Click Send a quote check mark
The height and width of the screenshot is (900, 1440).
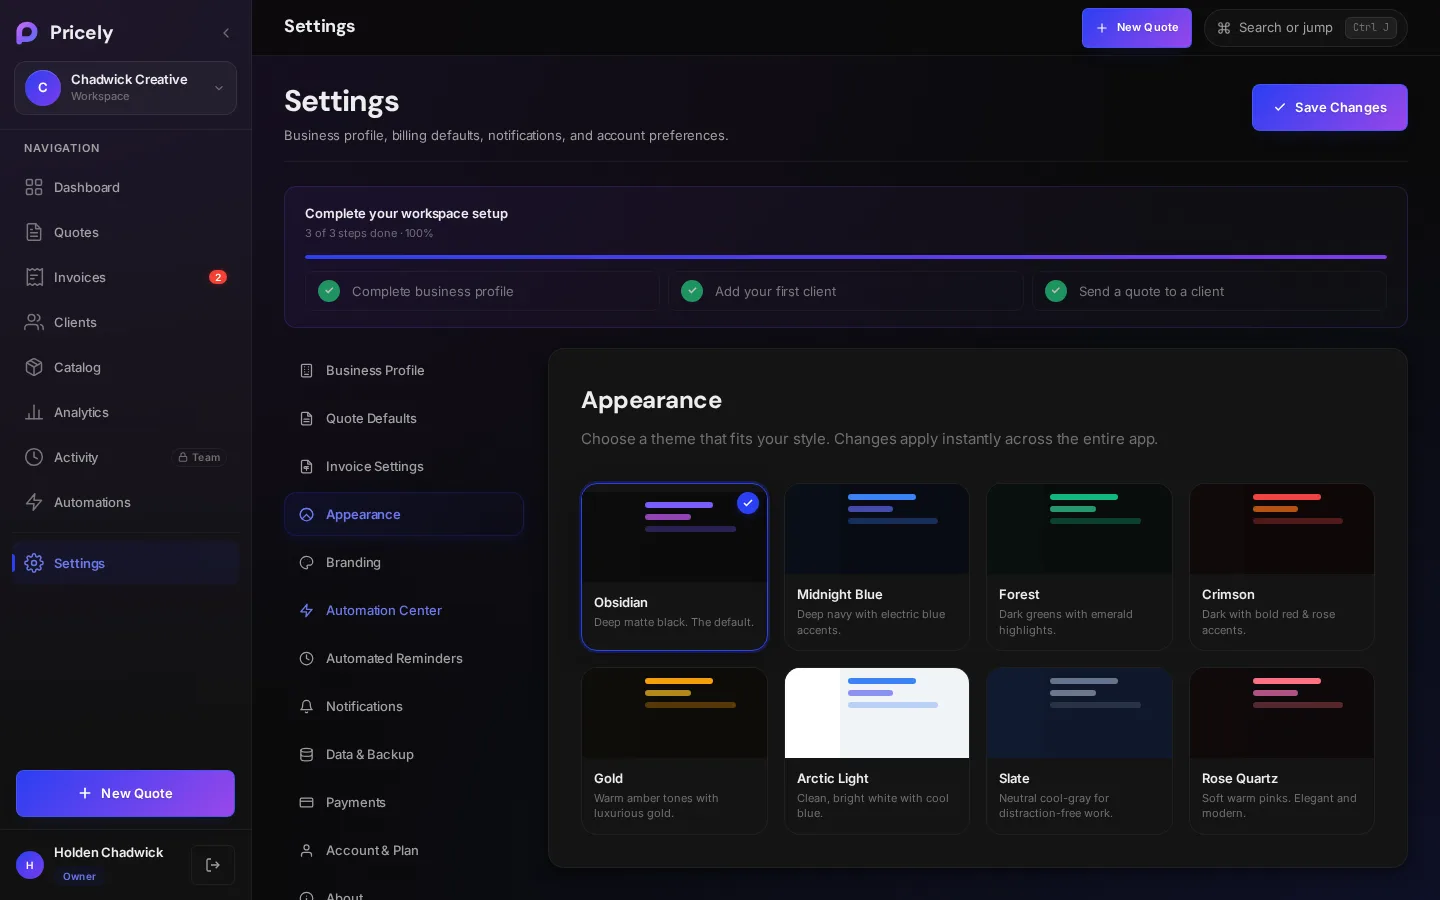1056,291
